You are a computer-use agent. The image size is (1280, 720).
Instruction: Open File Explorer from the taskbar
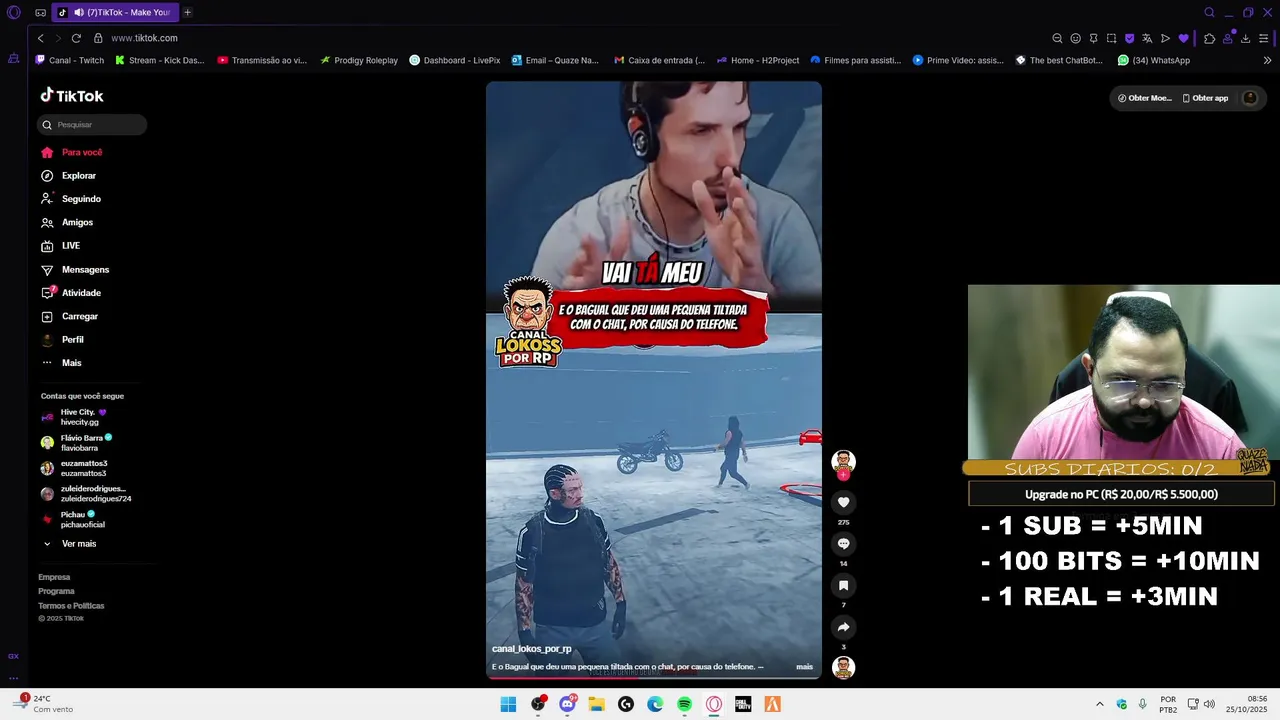pyautogui.click(x=596, y=704)
